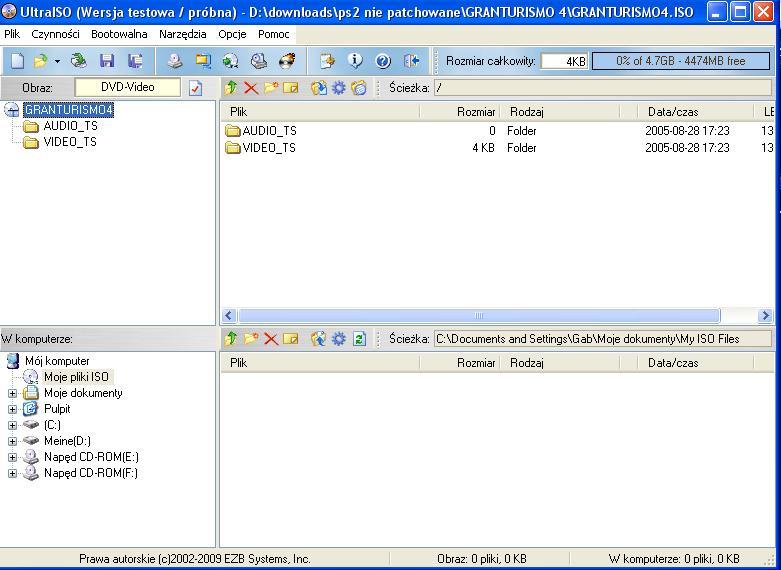
Task: Click the red X Delete icon in image pane
Action: [x=251, y=88]
